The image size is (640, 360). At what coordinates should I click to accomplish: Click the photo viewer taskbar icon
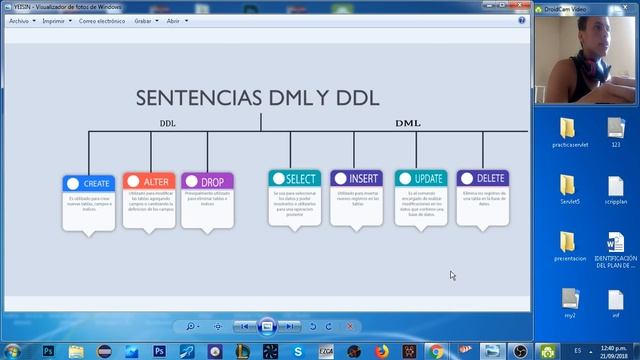(x=492, y=351)
